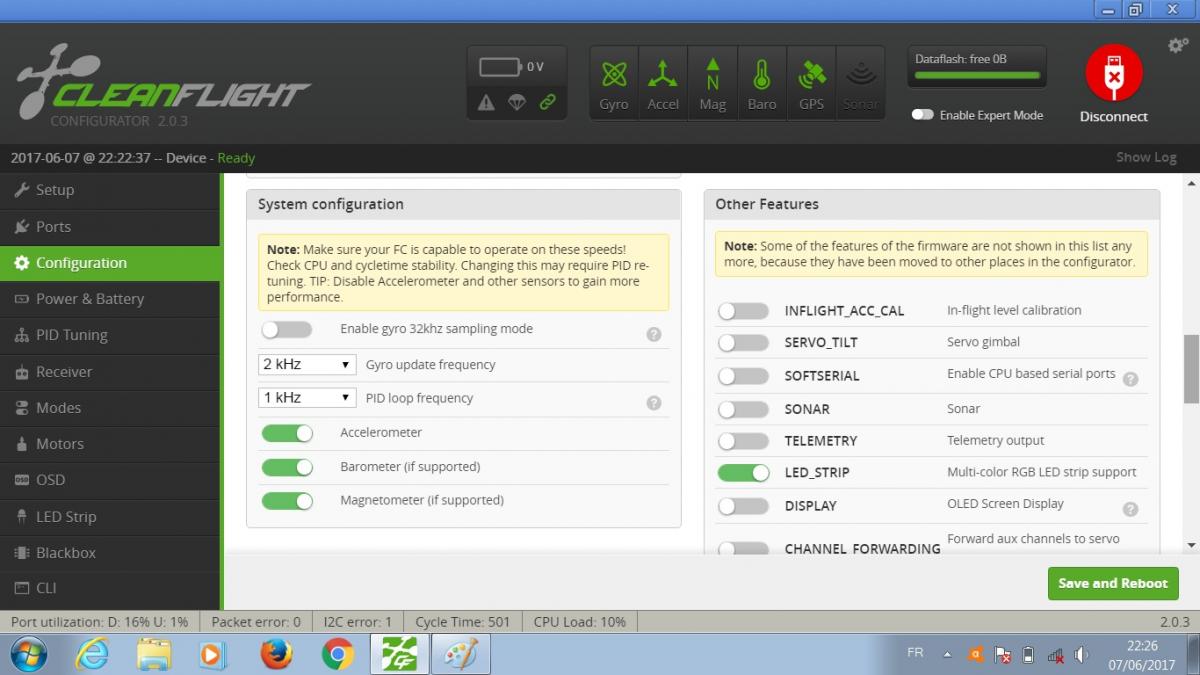The height and width of the screenshot is (675, 1200).
Task: Click help icon beside PID loop frequency
Action: 653,403
